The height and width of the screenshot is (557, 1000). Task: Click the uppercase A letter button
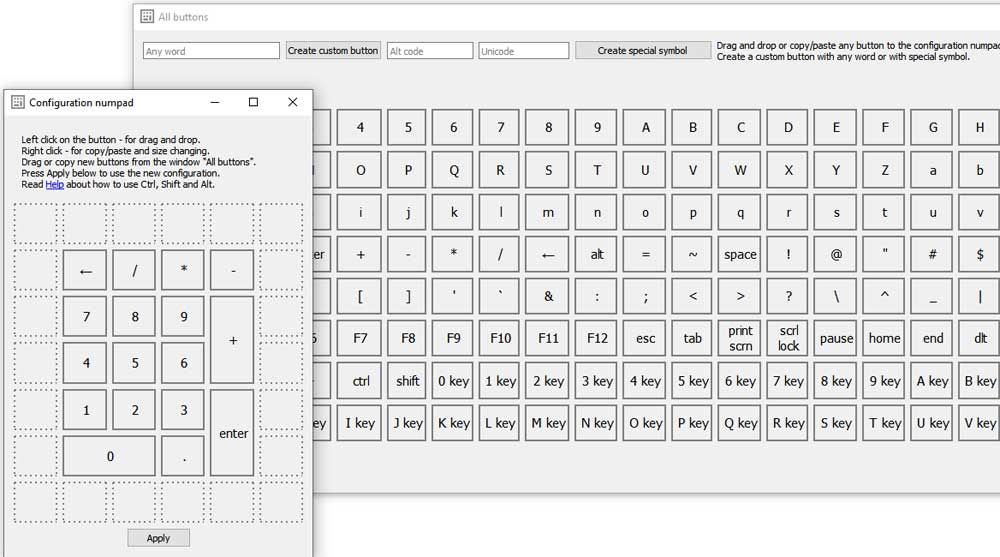click(645, 128)
